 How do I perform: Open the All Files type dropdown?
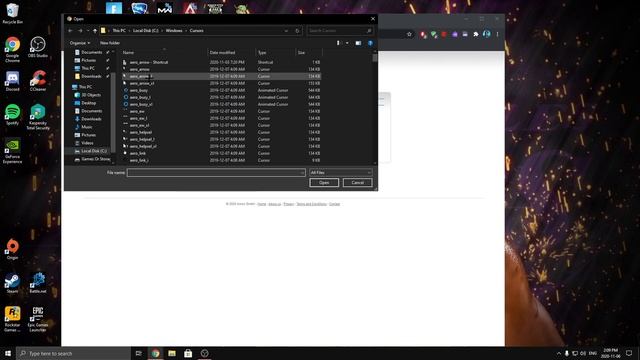(x=340, y=173)
